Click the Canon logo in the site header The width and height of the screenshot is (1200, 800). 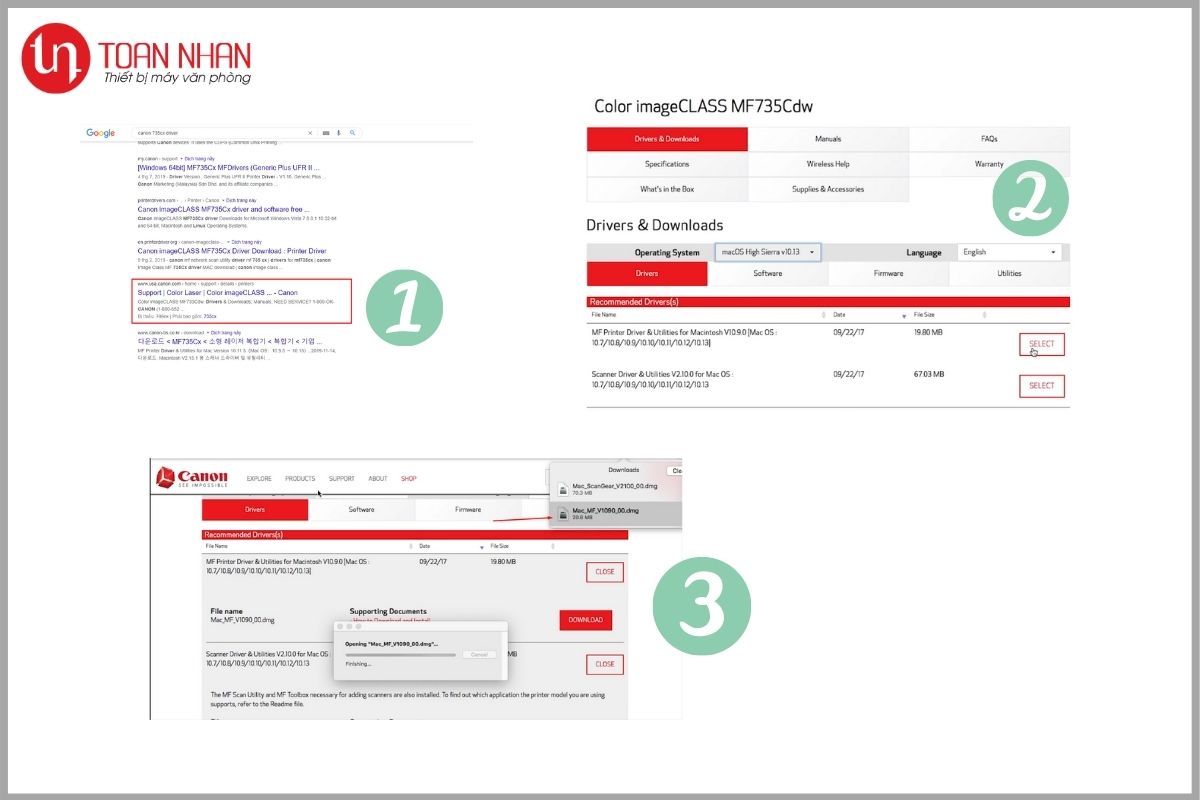point(192,477)
